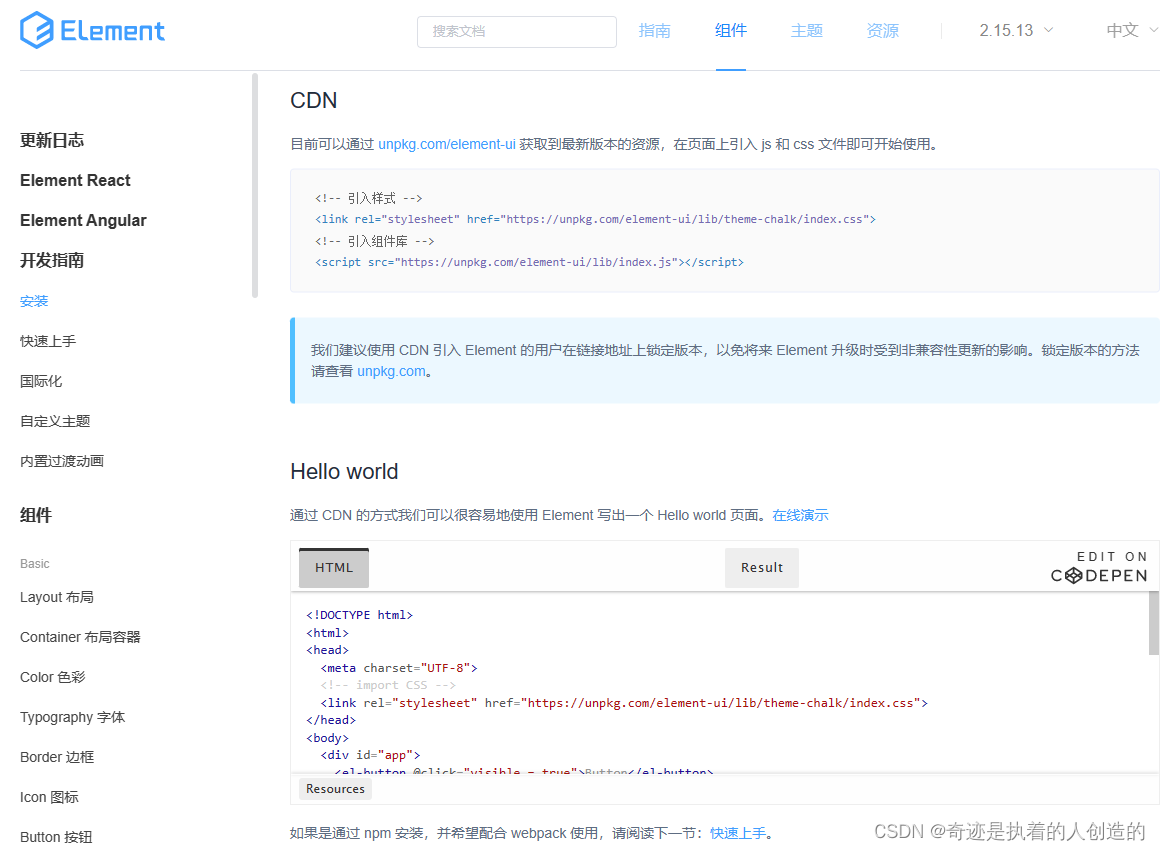
Task: Open the 组件 nav tab
Action: pos(731,30)
